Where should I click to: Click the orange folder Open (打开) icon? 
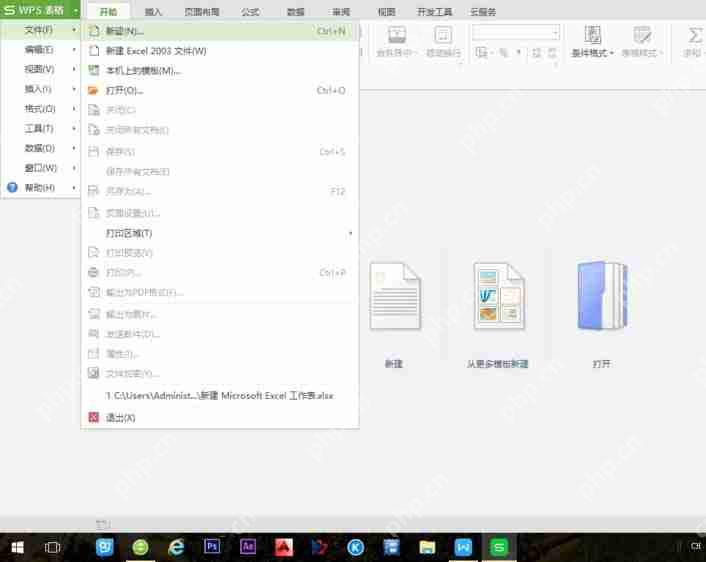coord(93,91)
